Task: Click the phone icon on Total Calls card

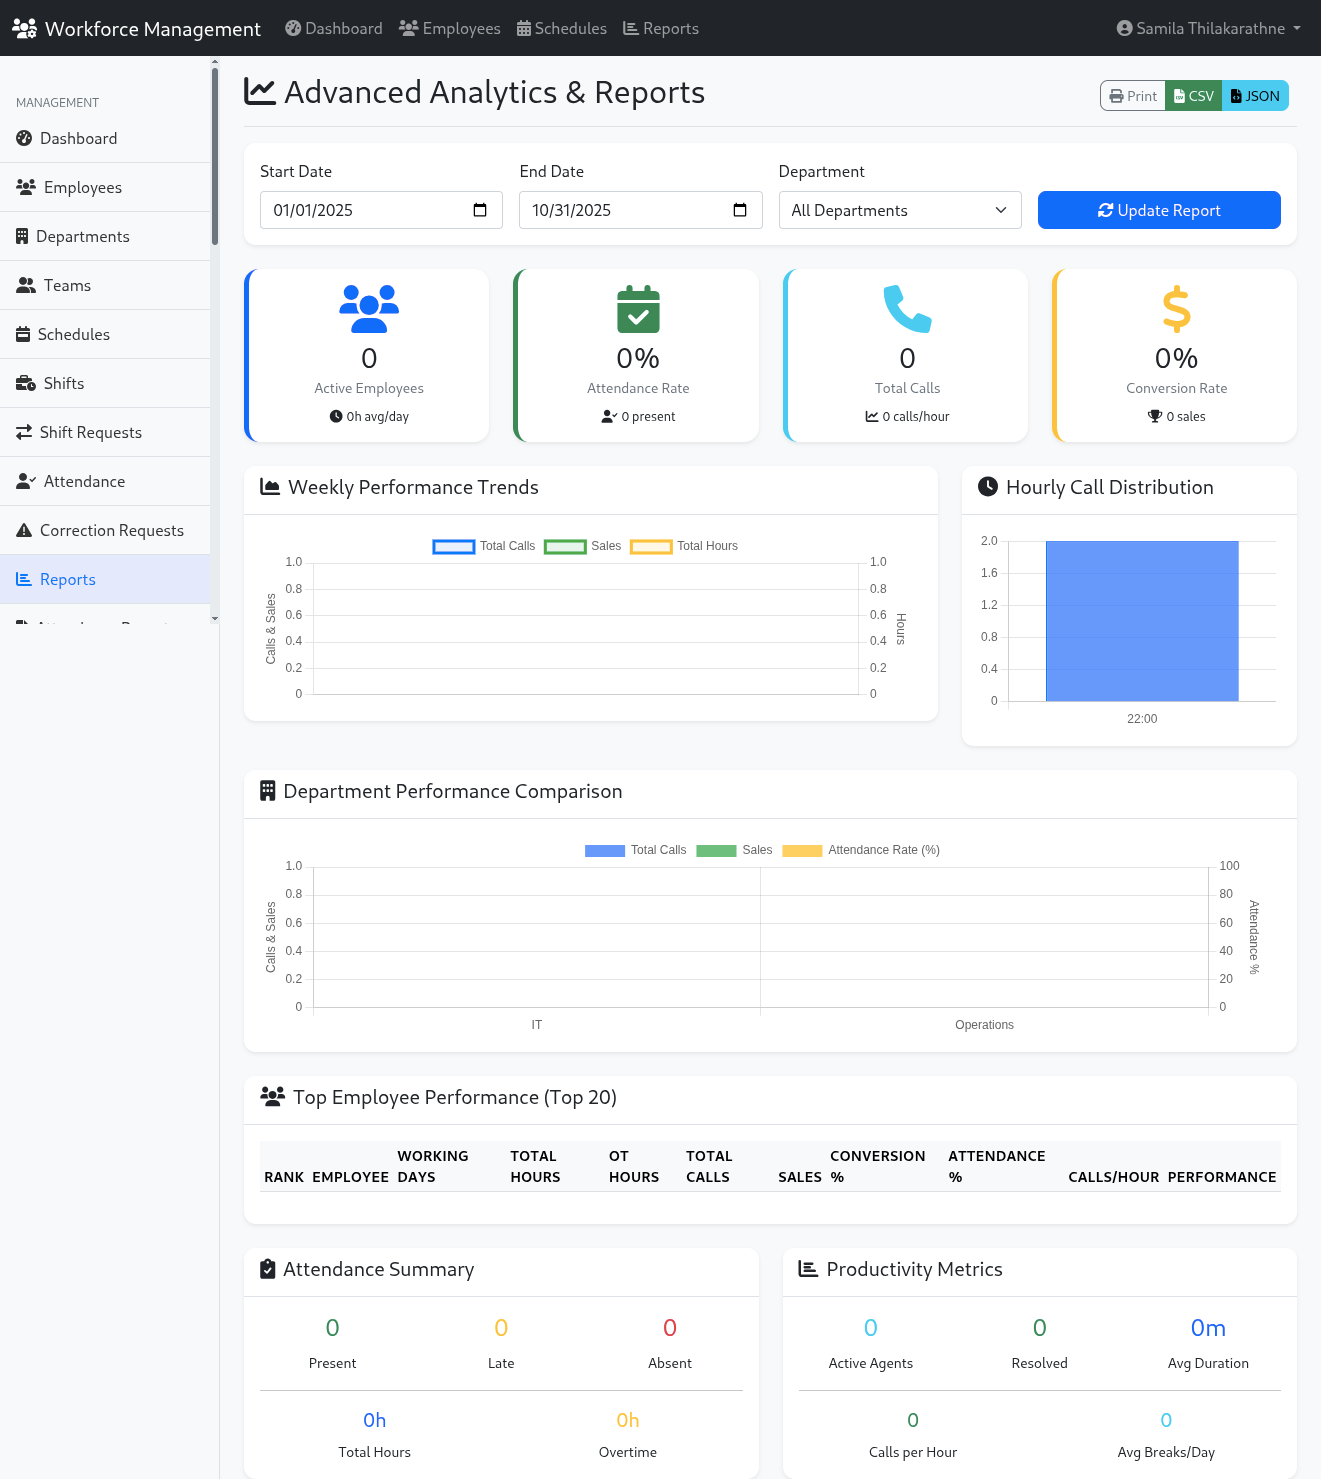Action: 906,310
